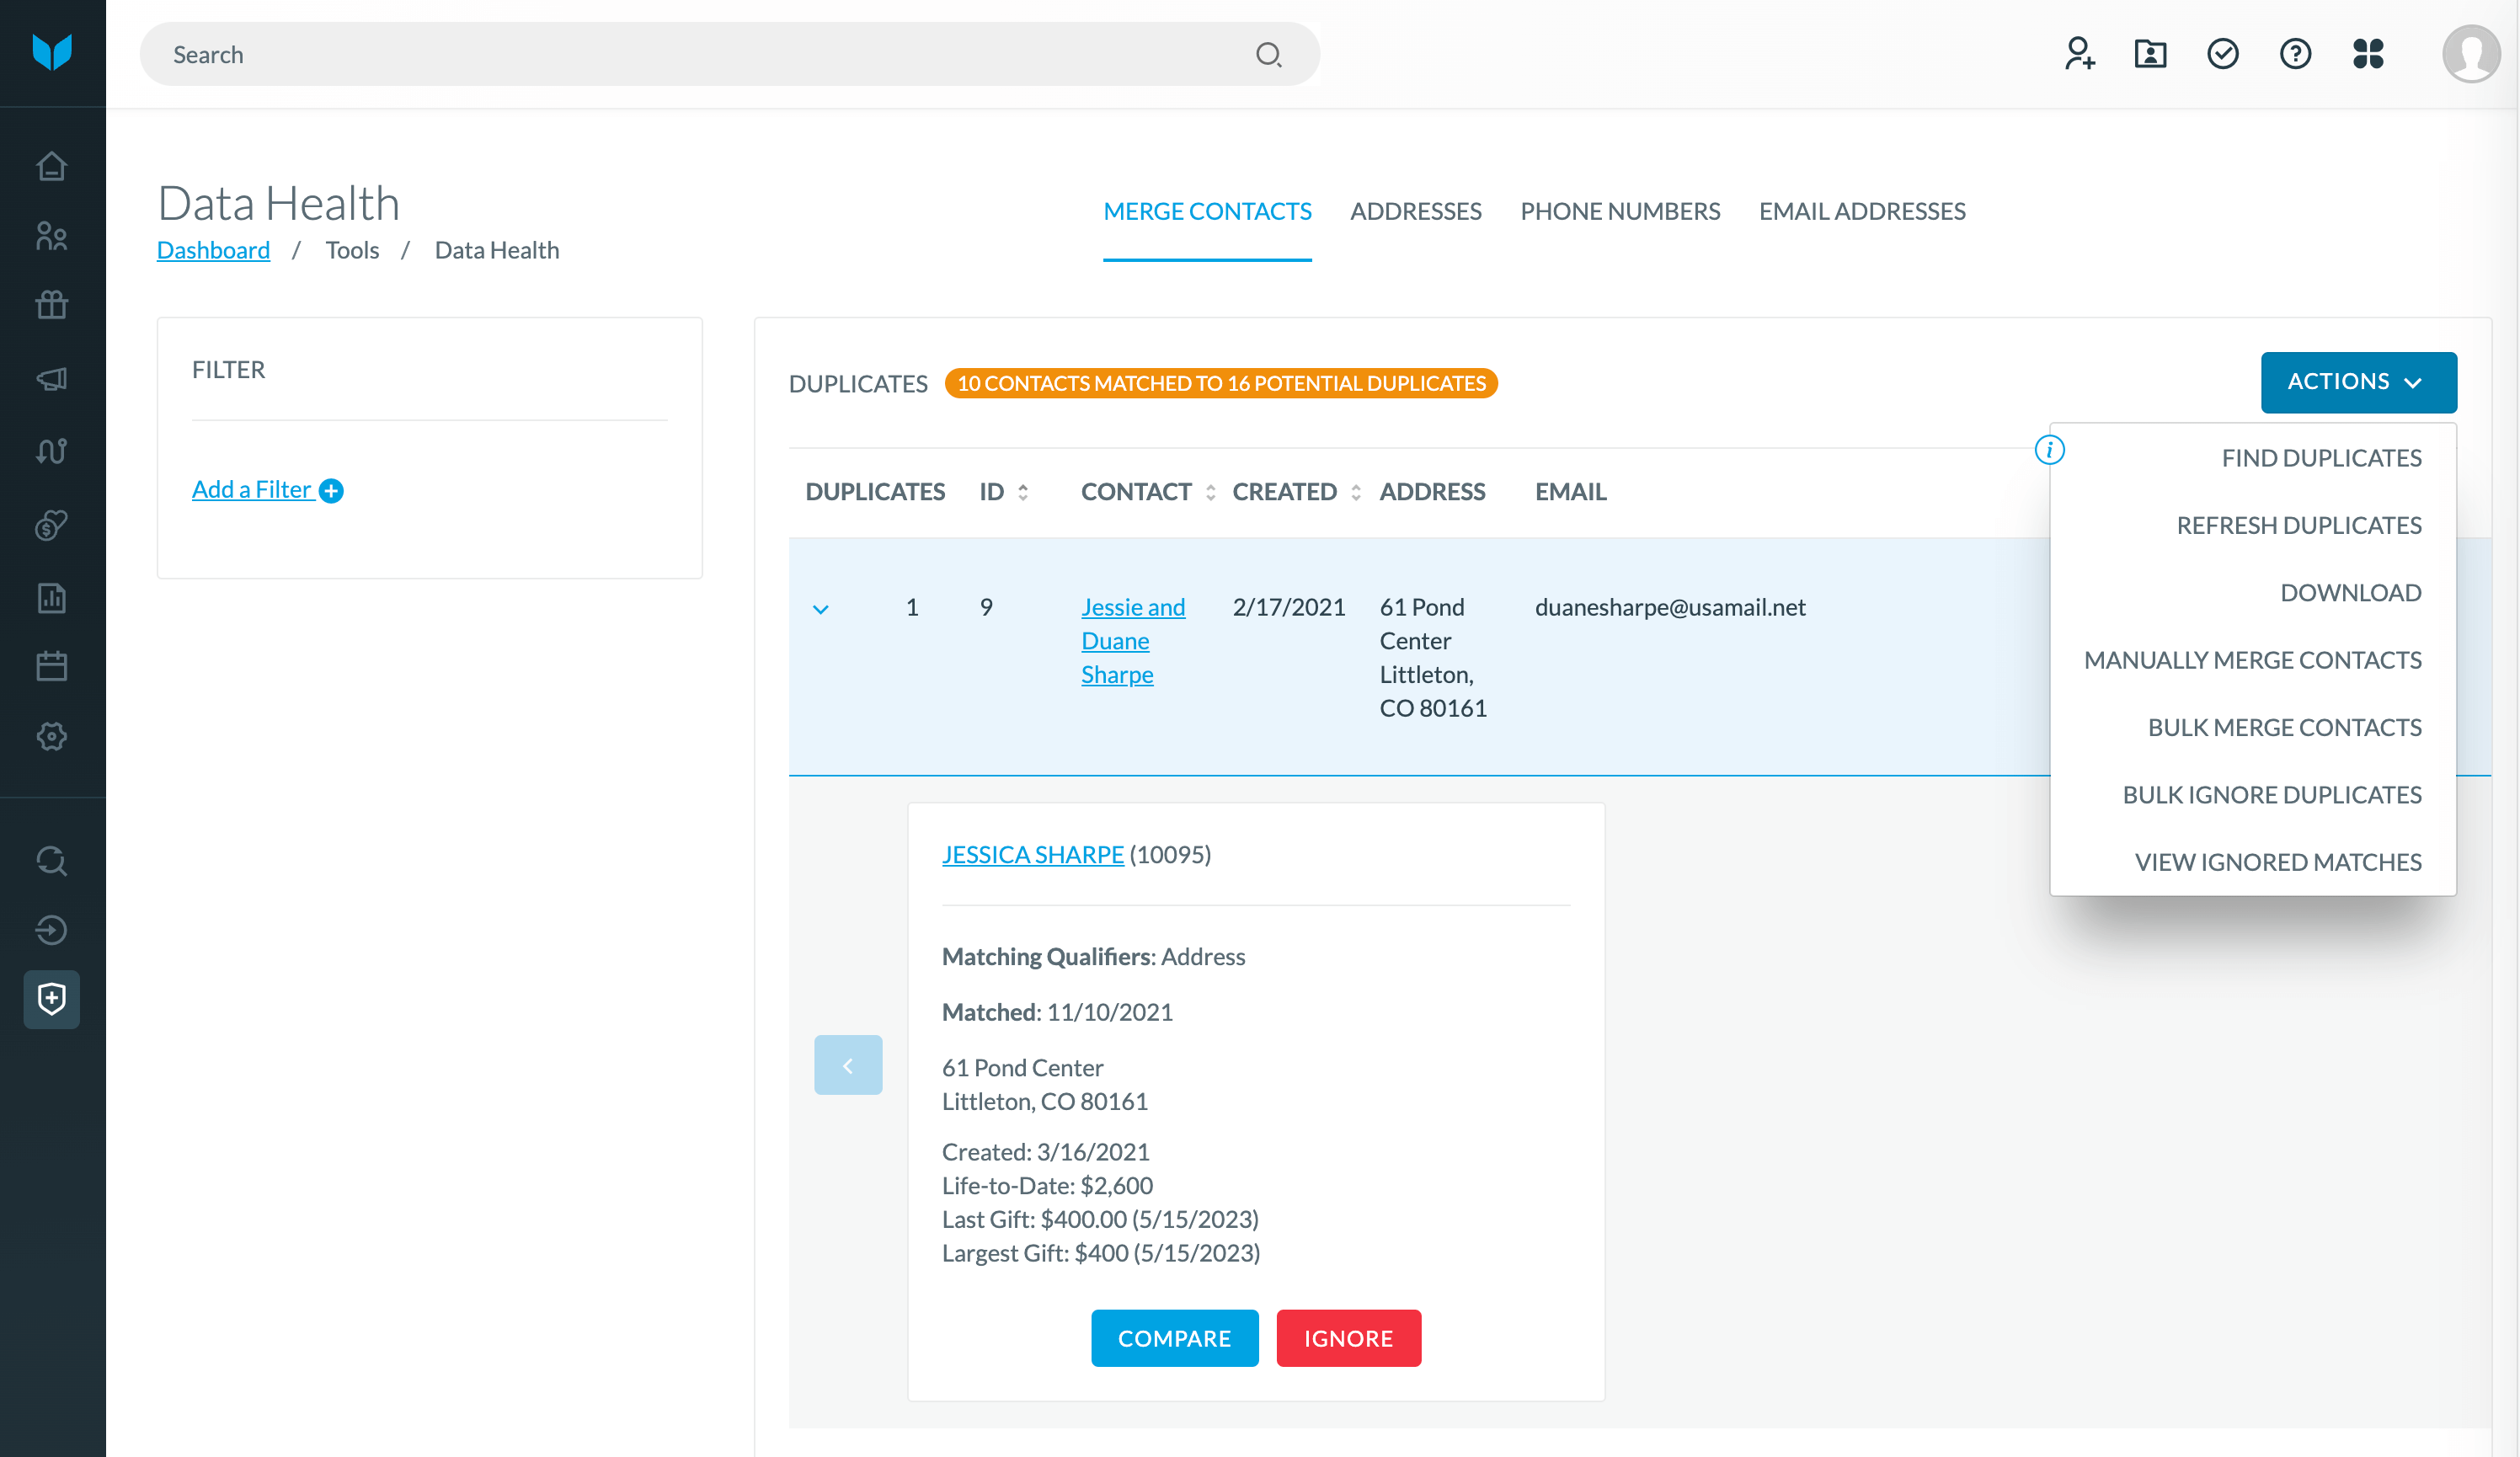
Task: Switch to the ADDRESSES tab
Action: tap(1415, 211)
